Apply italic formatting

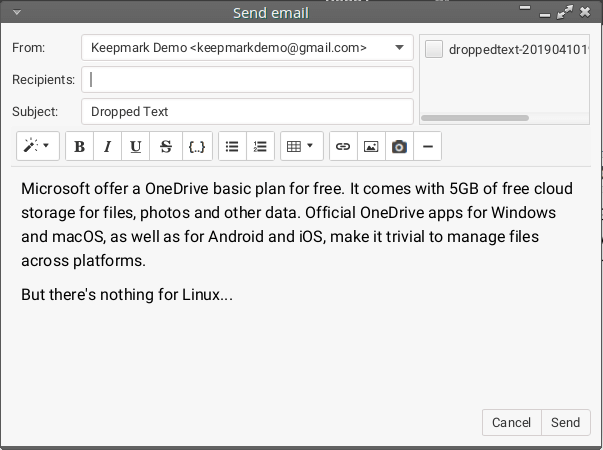point(108,146)
